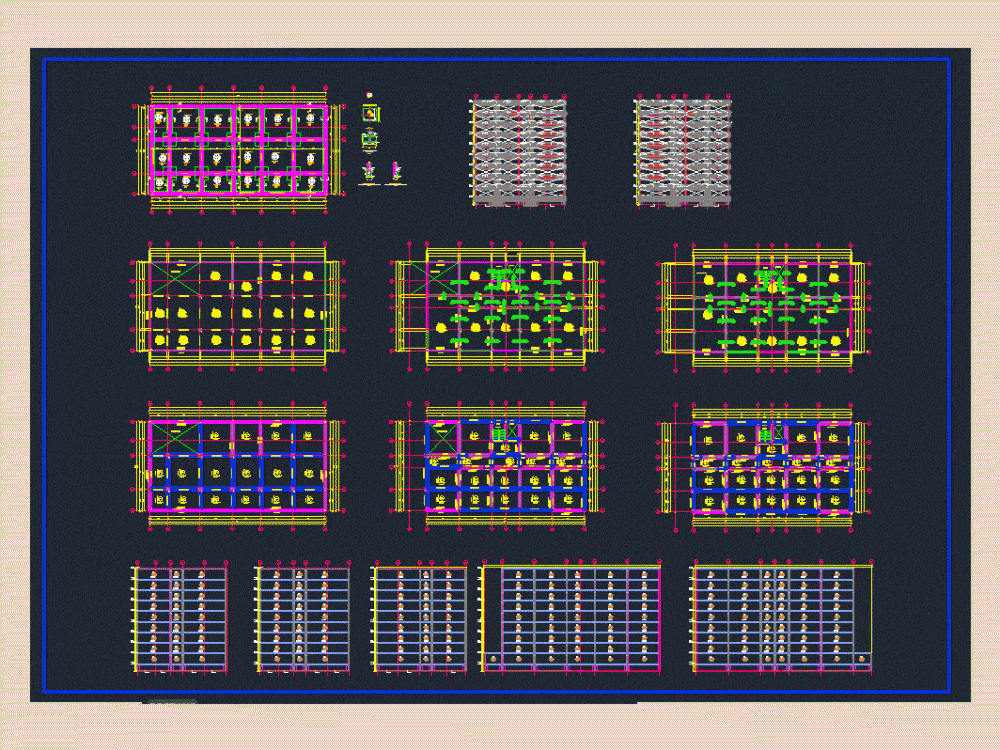Select the third-row middle blue beam plan

tap(497, 466)
